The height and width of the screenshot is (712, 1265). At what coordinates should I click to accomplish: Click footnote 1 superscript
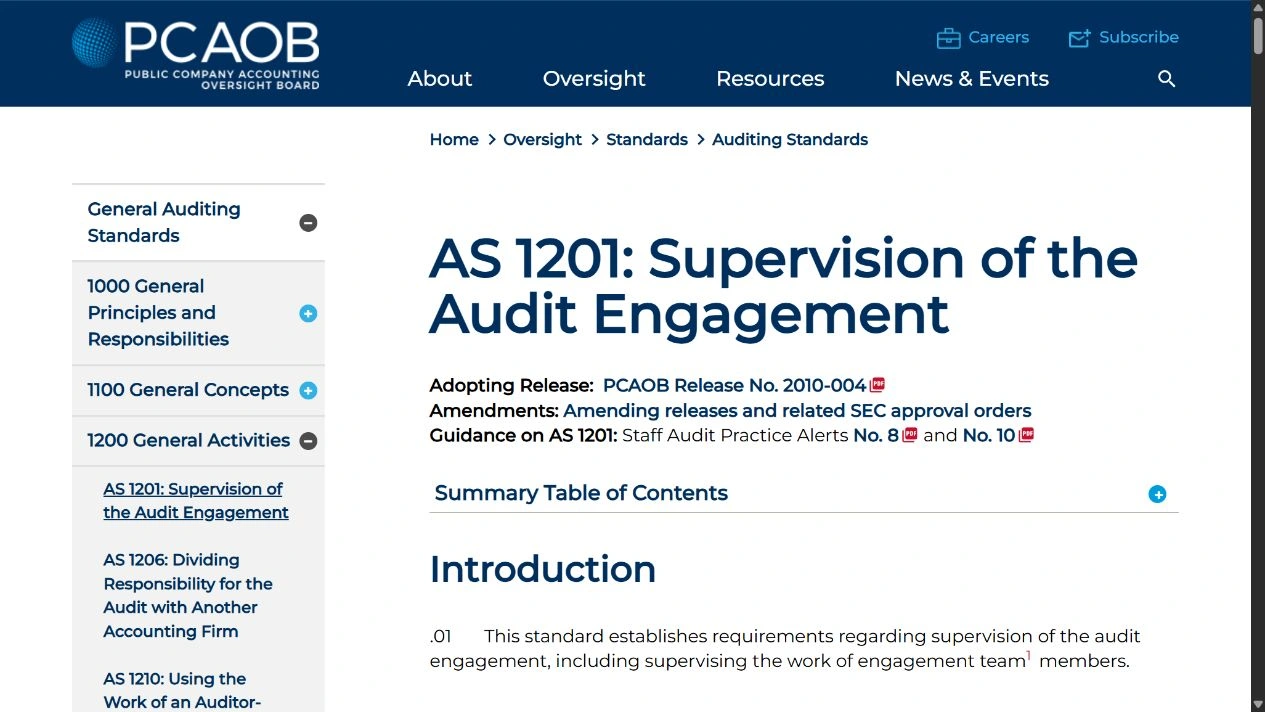(x=1028, y=656)
